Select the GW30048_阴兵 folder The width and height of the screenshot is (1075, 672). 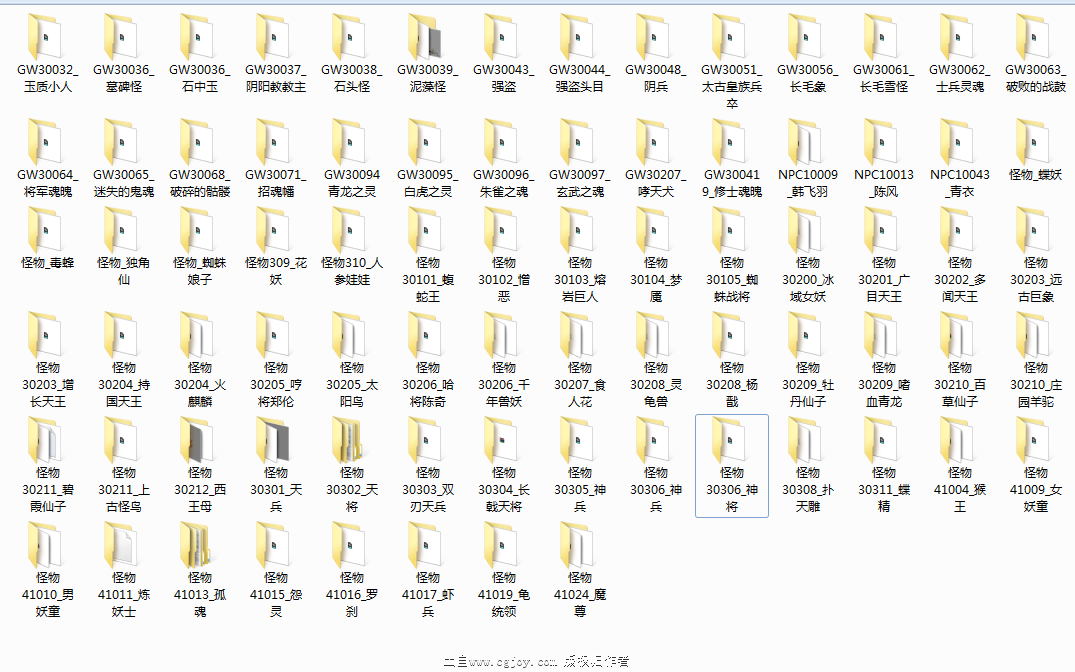pos(655,42)
